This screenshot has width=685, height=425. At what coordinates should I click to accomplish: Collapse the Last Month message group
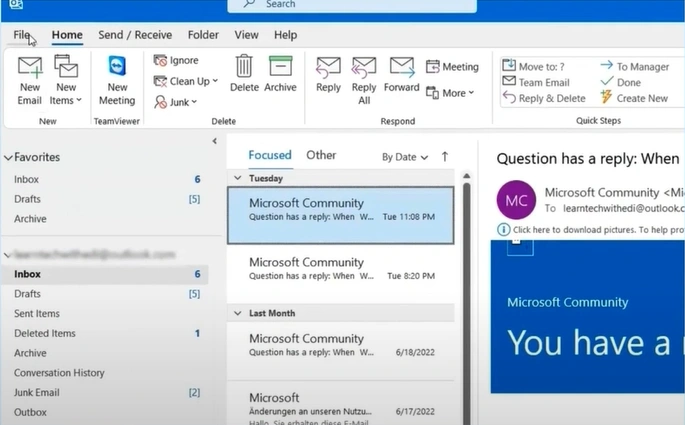coord(238,313)
